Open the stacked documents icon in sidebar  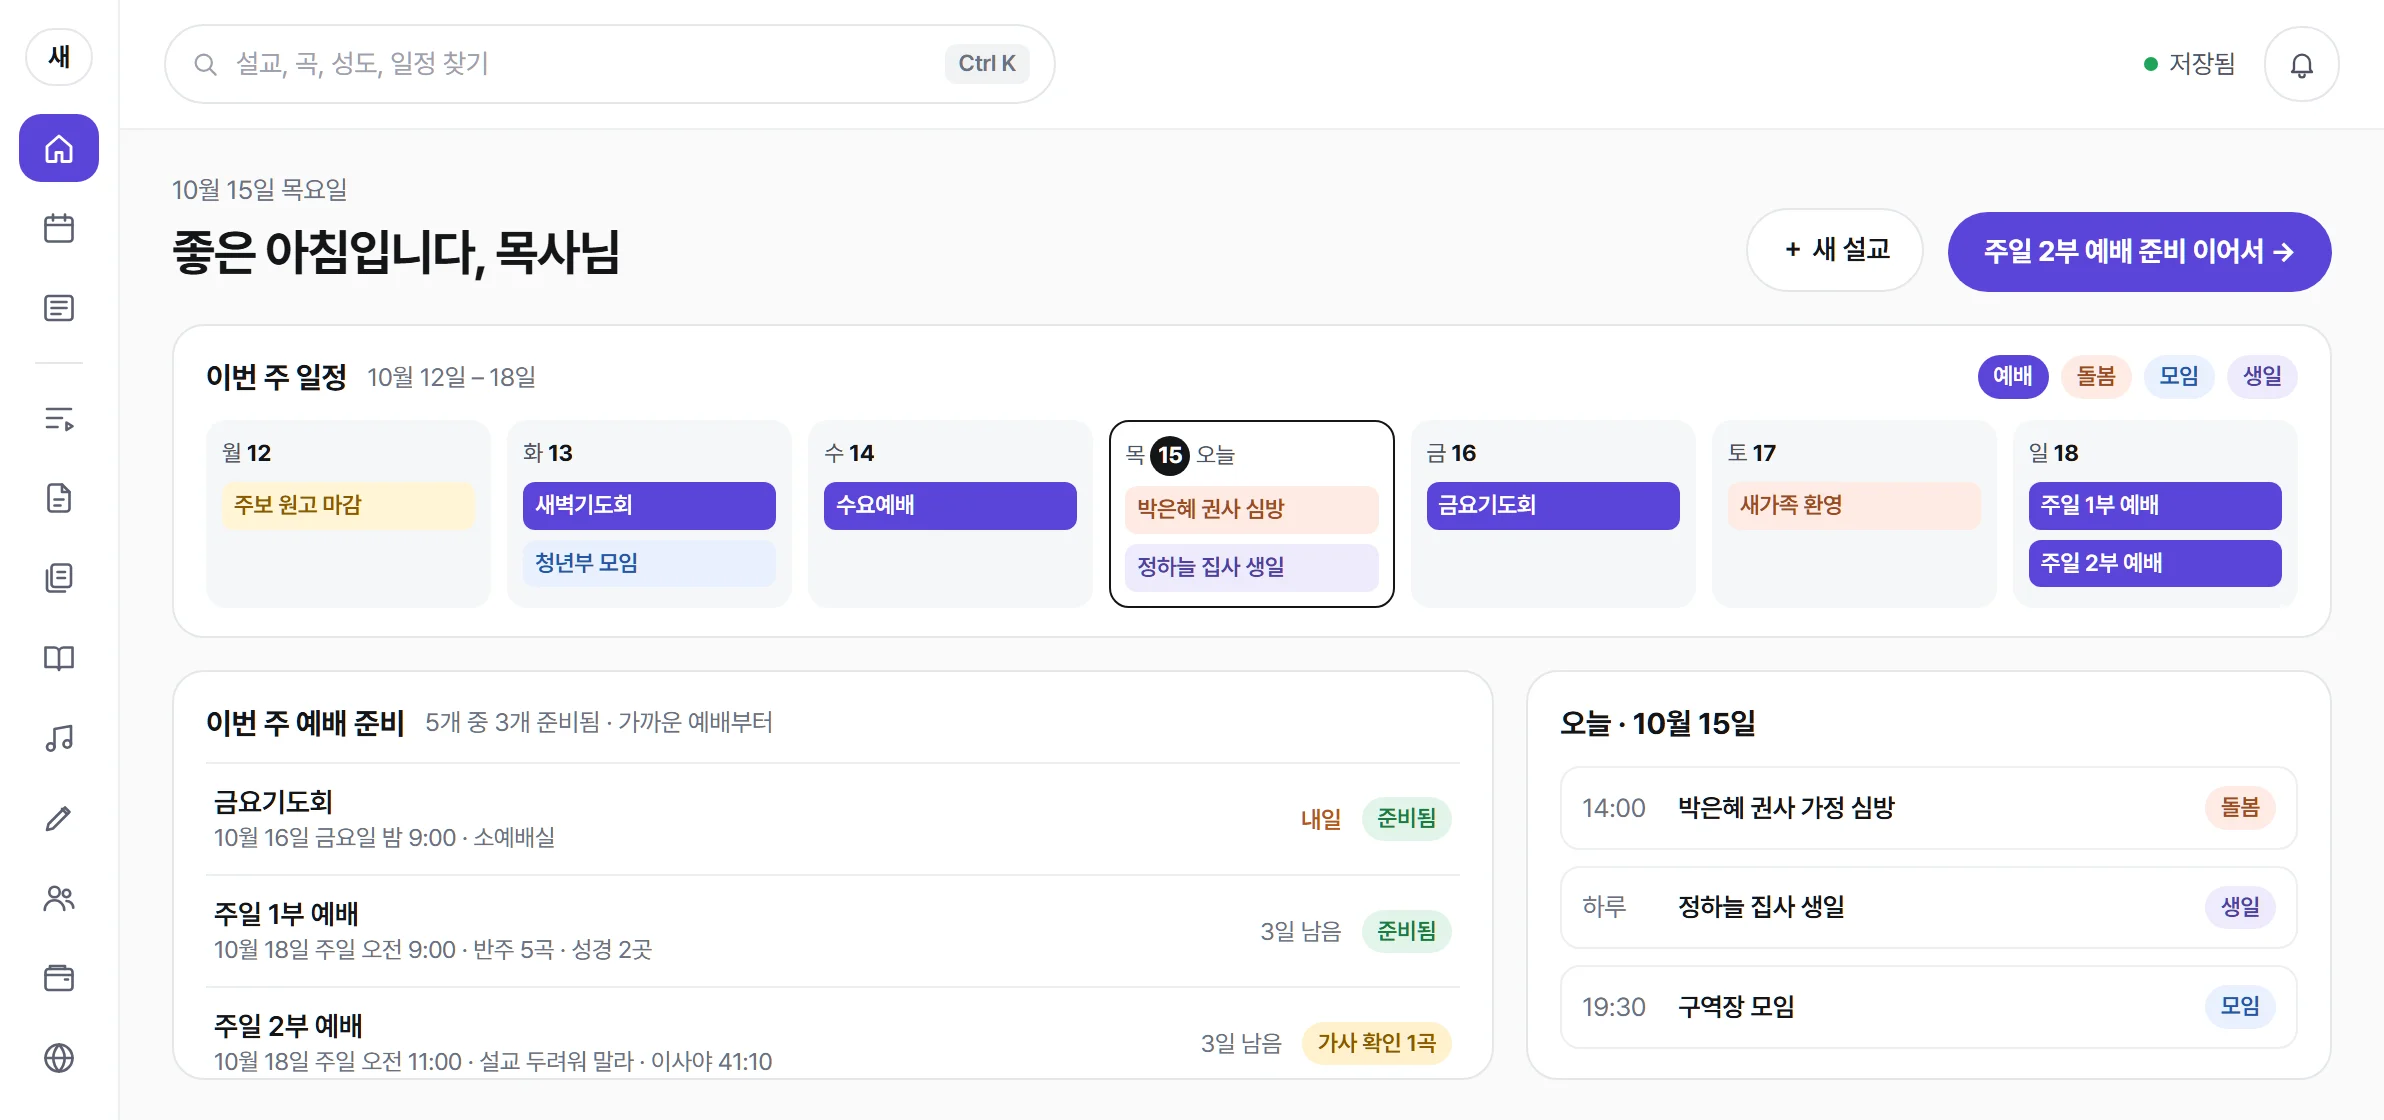click(x=59, y=578)
